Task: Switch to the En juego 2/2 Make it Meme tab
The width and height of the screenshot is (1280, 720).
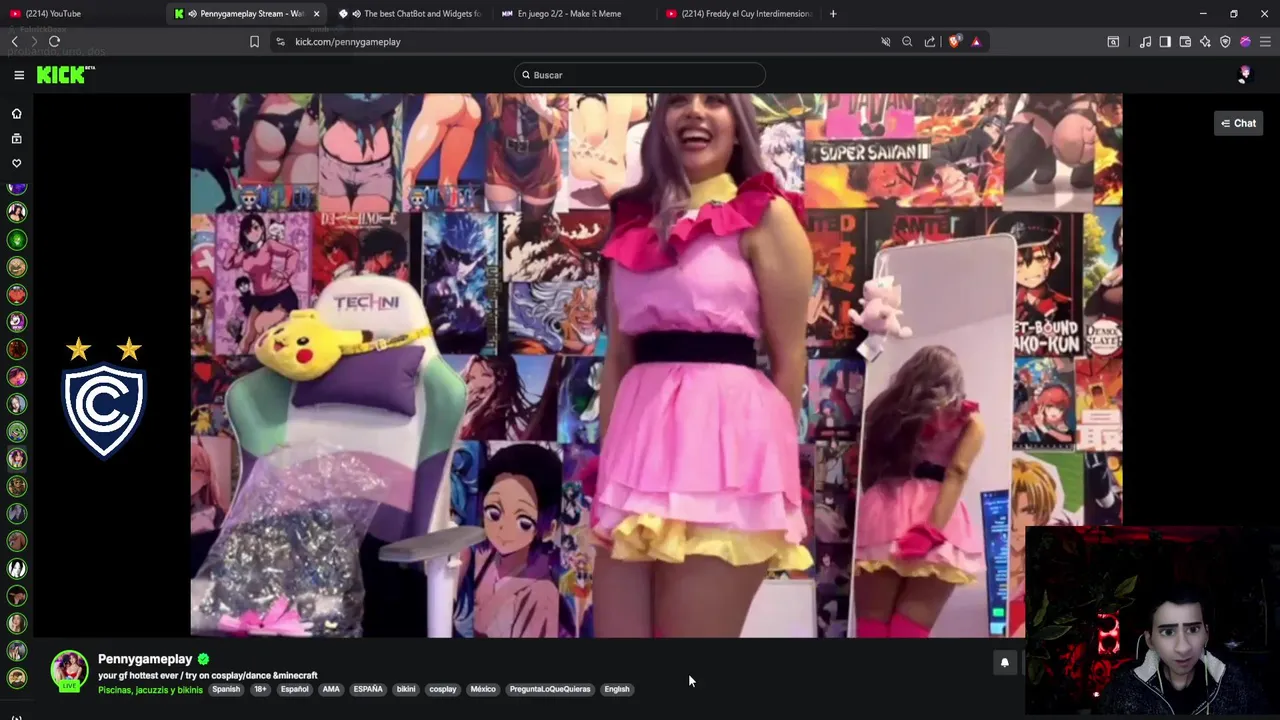Action: point(573,14)
